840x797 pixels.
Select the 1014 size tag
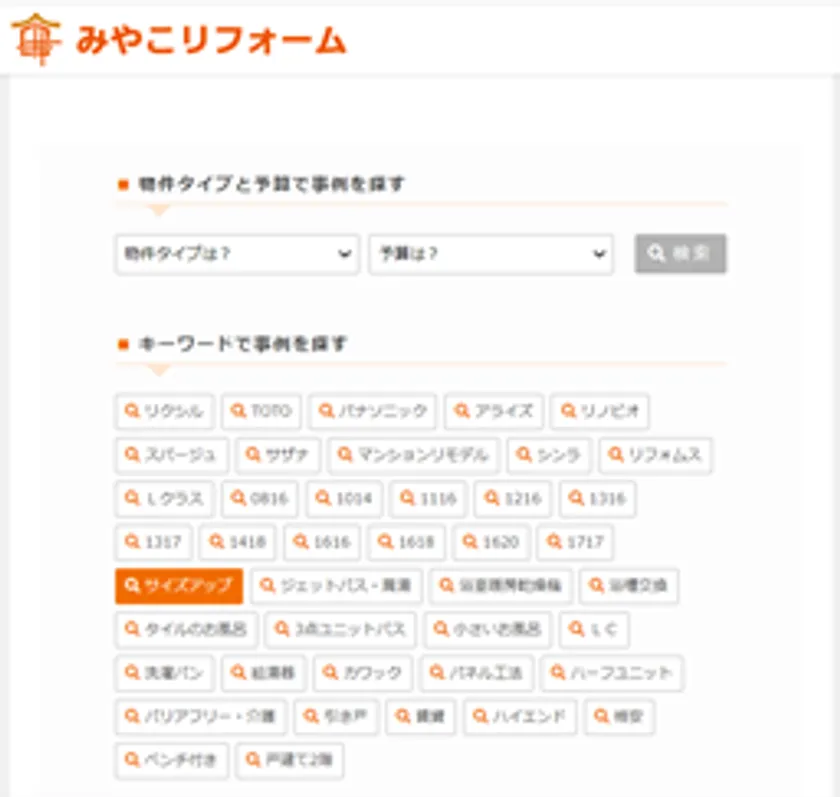344,499
